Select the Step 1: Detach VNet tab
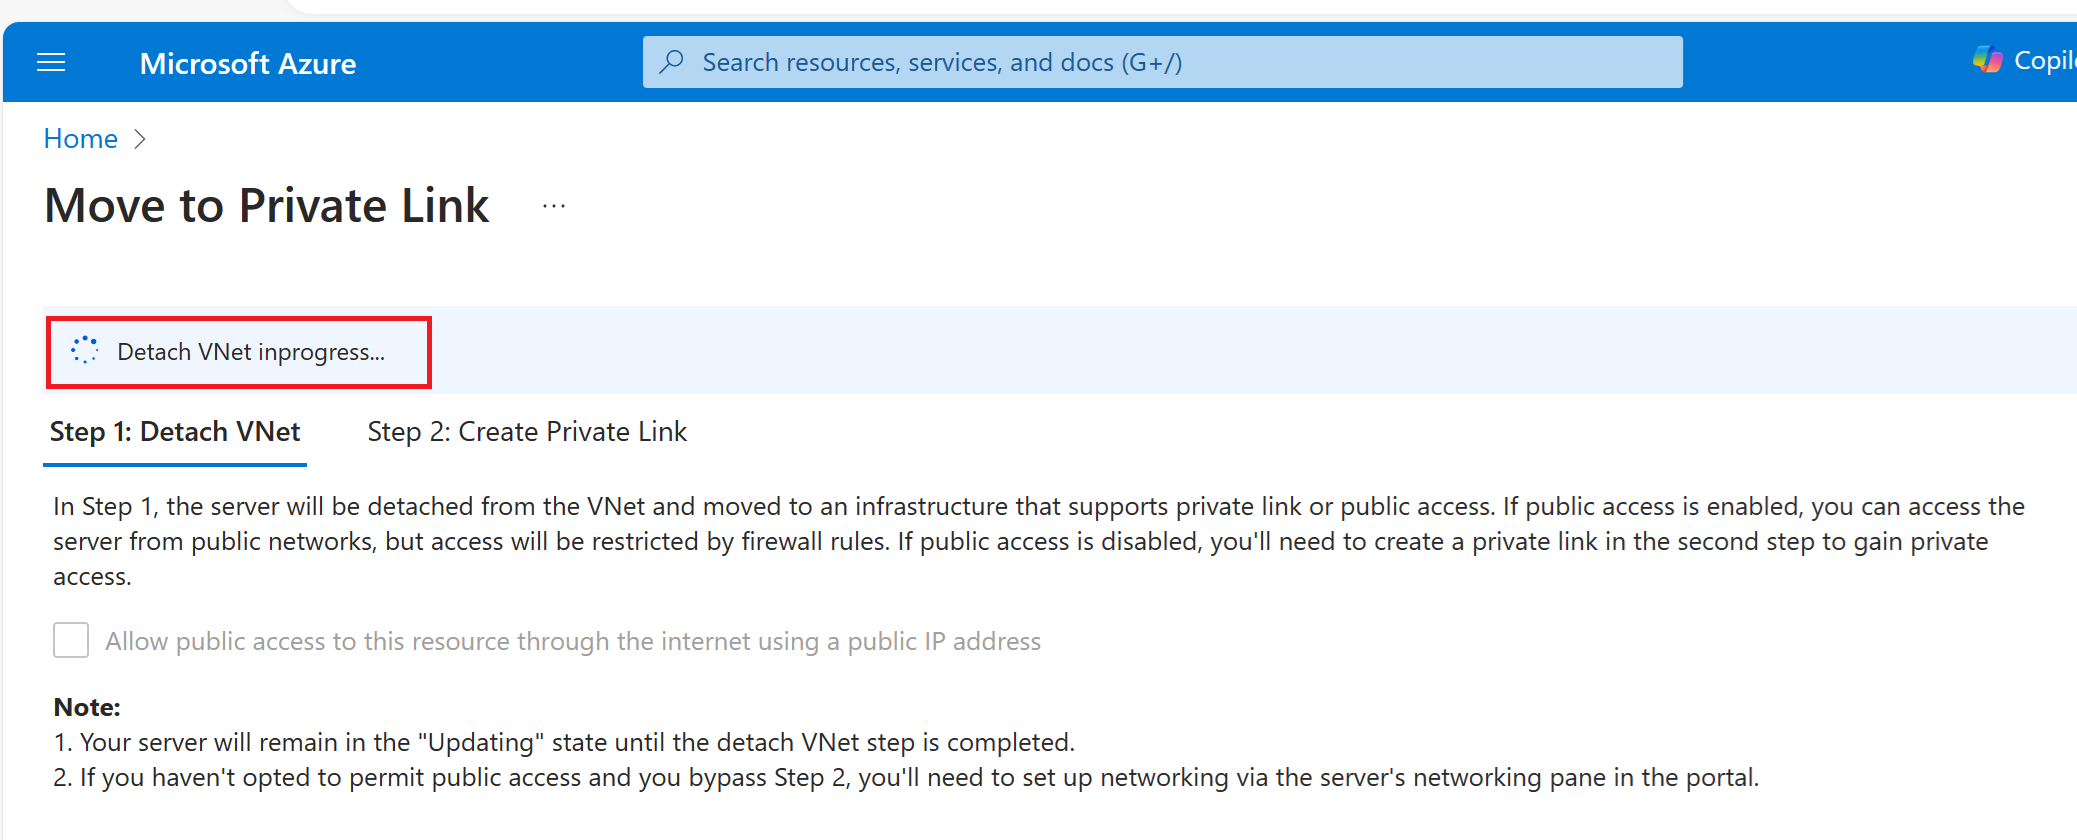 click(x=175, y=432)
